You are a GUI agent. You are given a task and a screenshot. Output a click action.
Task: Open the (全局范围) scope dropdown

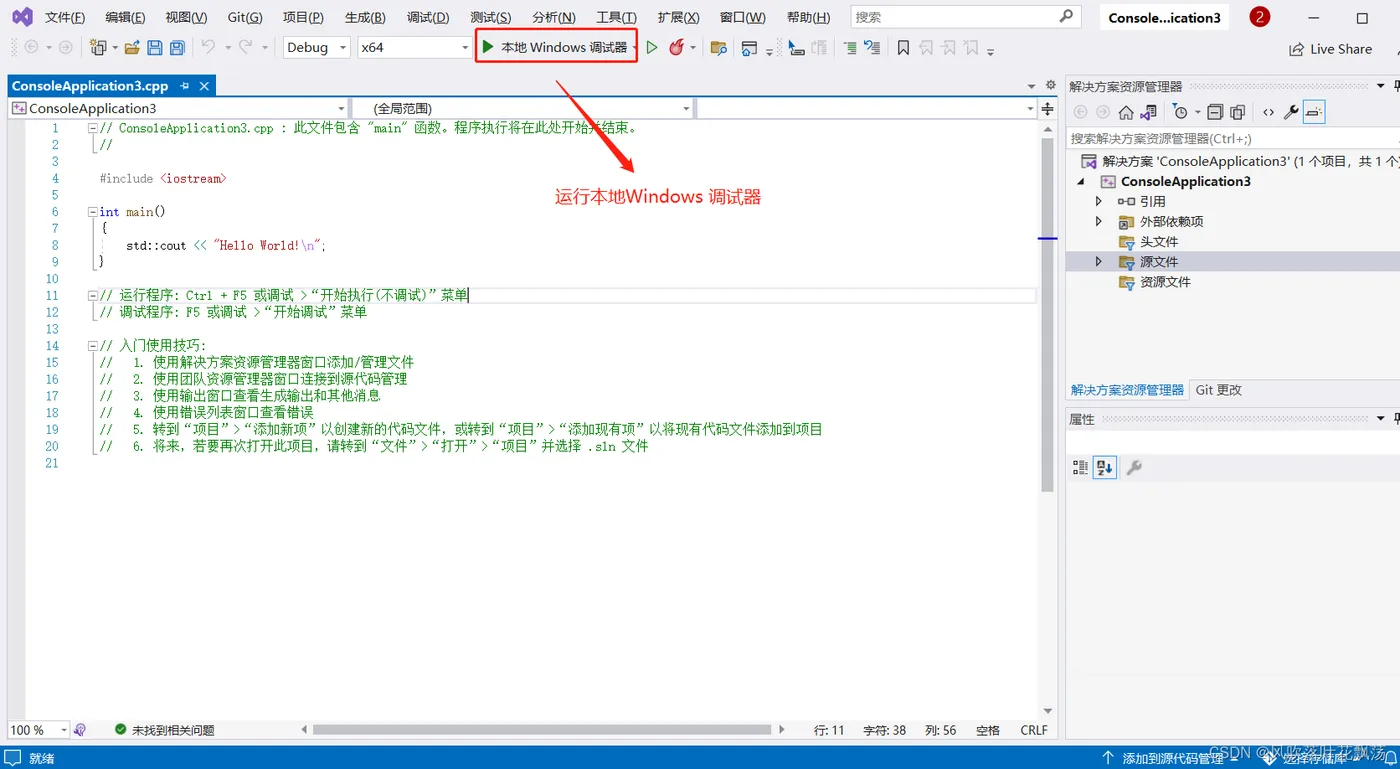point(523,108)
